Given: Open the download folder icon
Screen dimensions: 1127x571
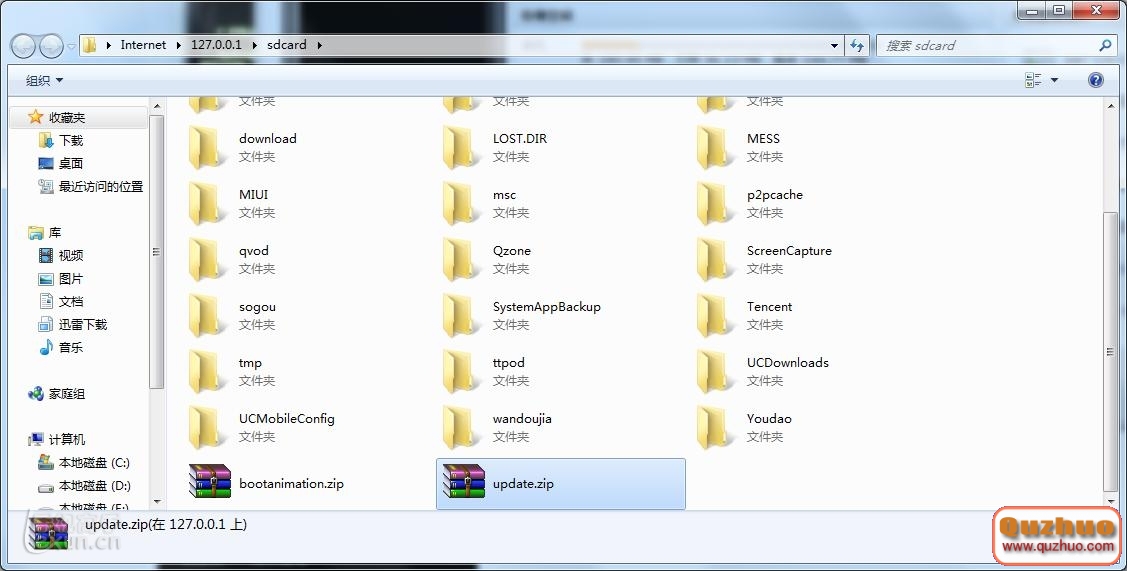Looking at the screenshot, I should tap(207, 147).
